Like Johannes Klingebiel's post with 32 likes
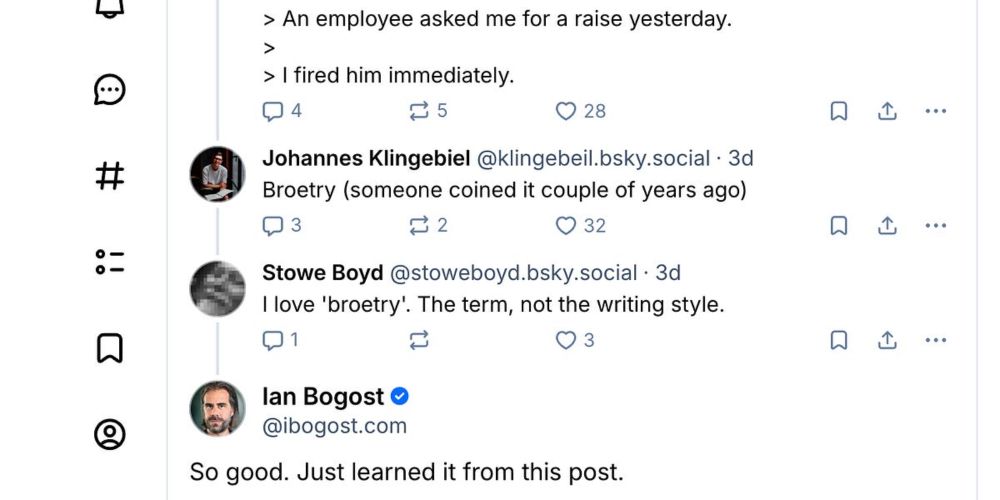 [x=566, y=226]
